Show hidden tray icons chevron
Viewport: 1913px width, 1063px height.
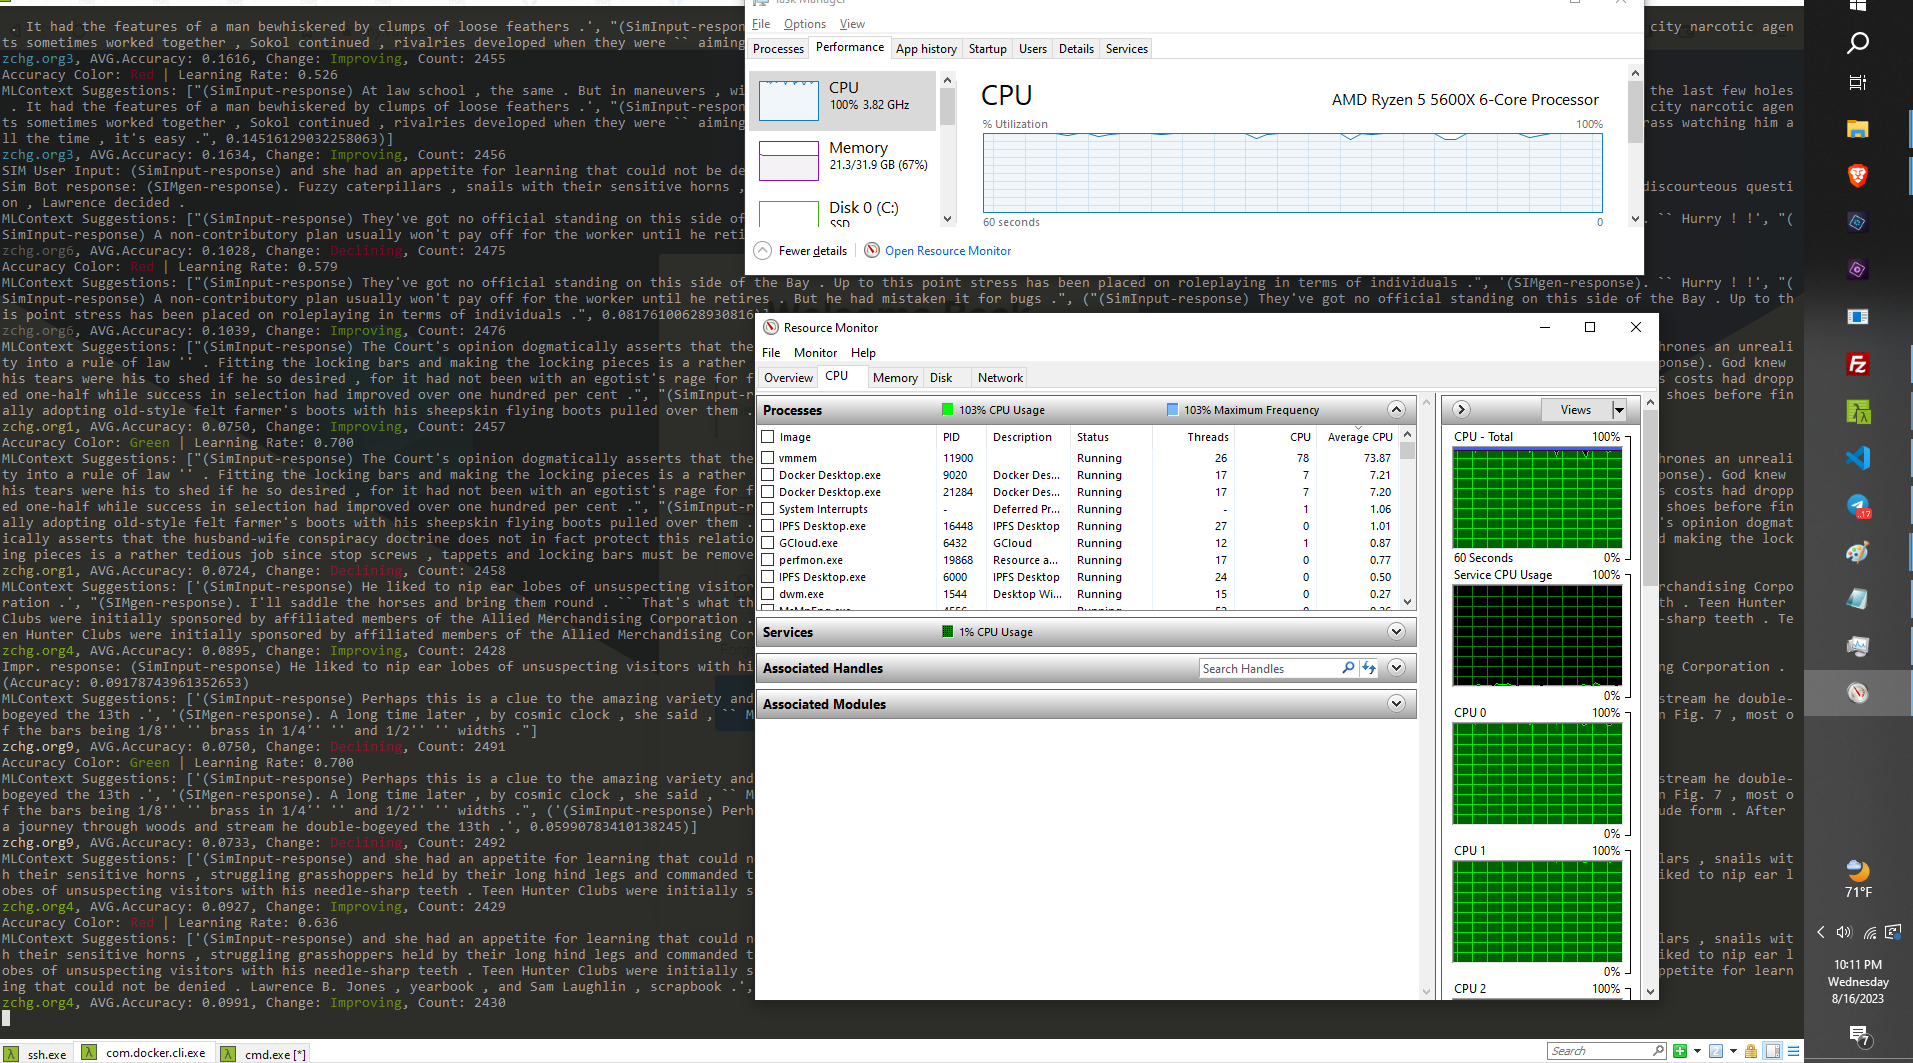pos(1821,932)
